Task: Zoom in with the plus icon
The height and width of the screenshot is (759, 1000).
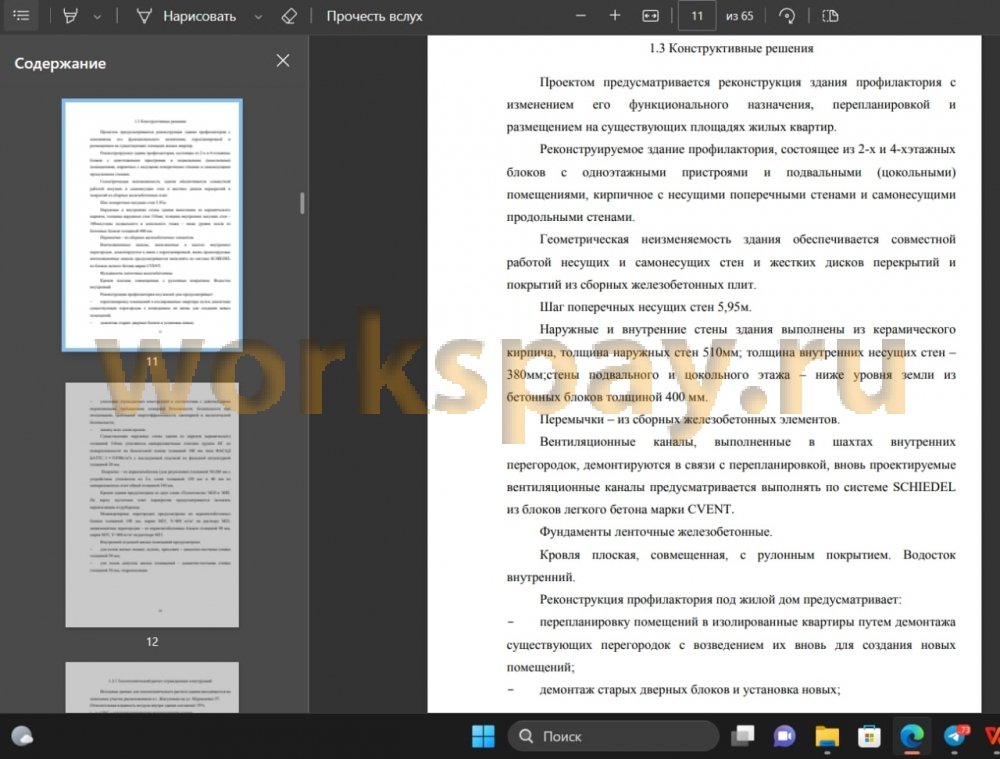Action: (615, 16)
